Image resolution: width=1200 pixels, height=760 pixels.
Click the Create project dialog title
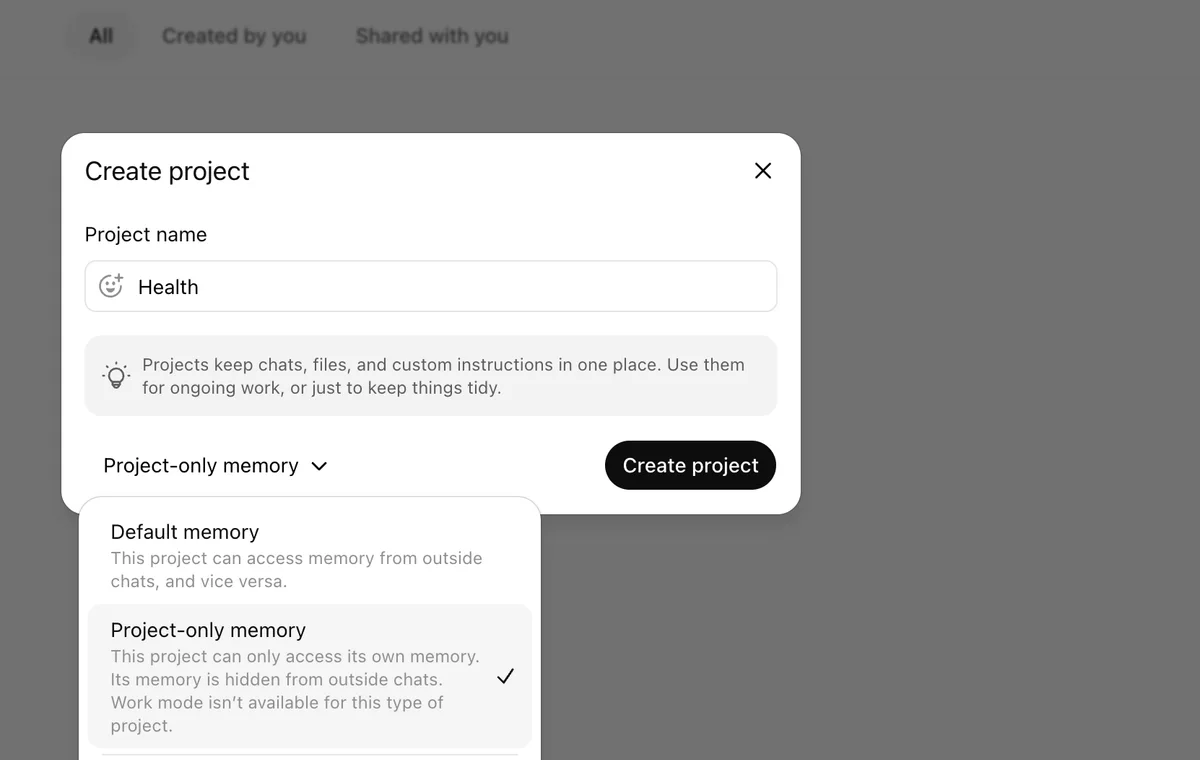(x=167, y=171)
